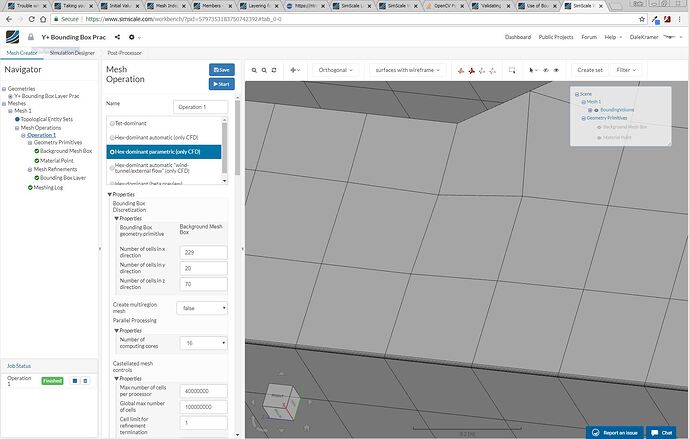Screen dimensions: 690x439
Task: Collapse Mesh Refinements tree node
Action: pos(30,169)
